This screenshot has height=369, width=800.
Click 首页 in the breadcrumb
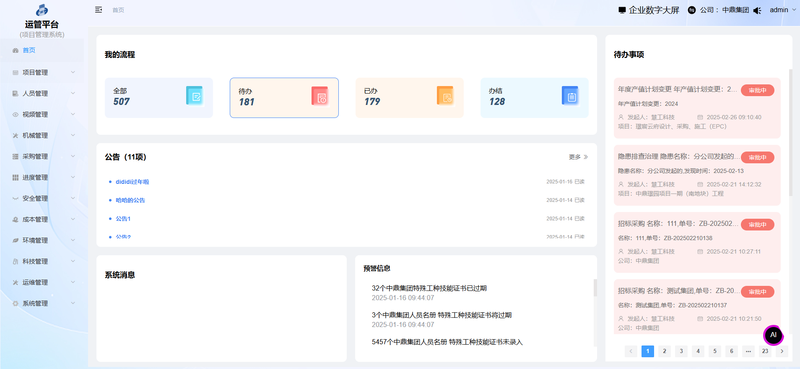click(x=118, y=10)
